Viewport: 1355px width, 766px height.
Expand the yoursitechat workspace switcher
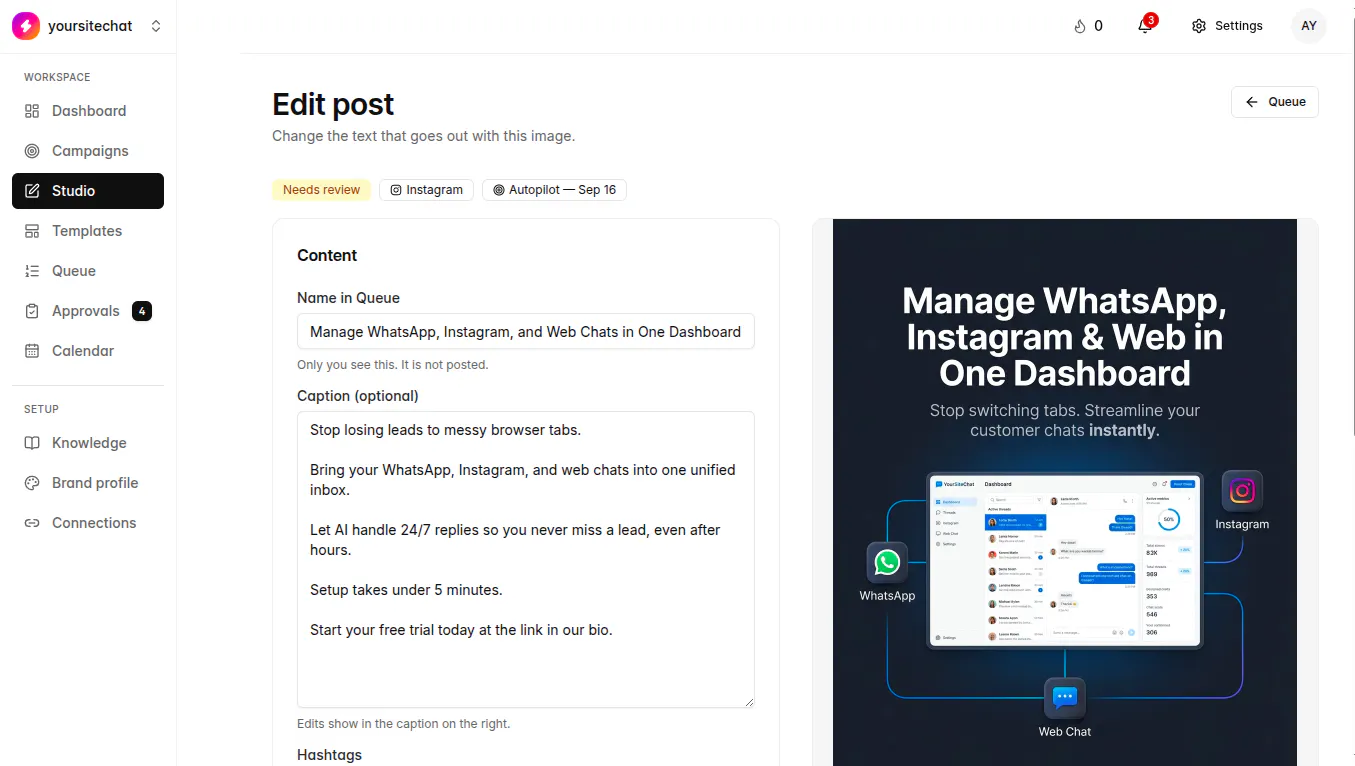tap(156, 26)
